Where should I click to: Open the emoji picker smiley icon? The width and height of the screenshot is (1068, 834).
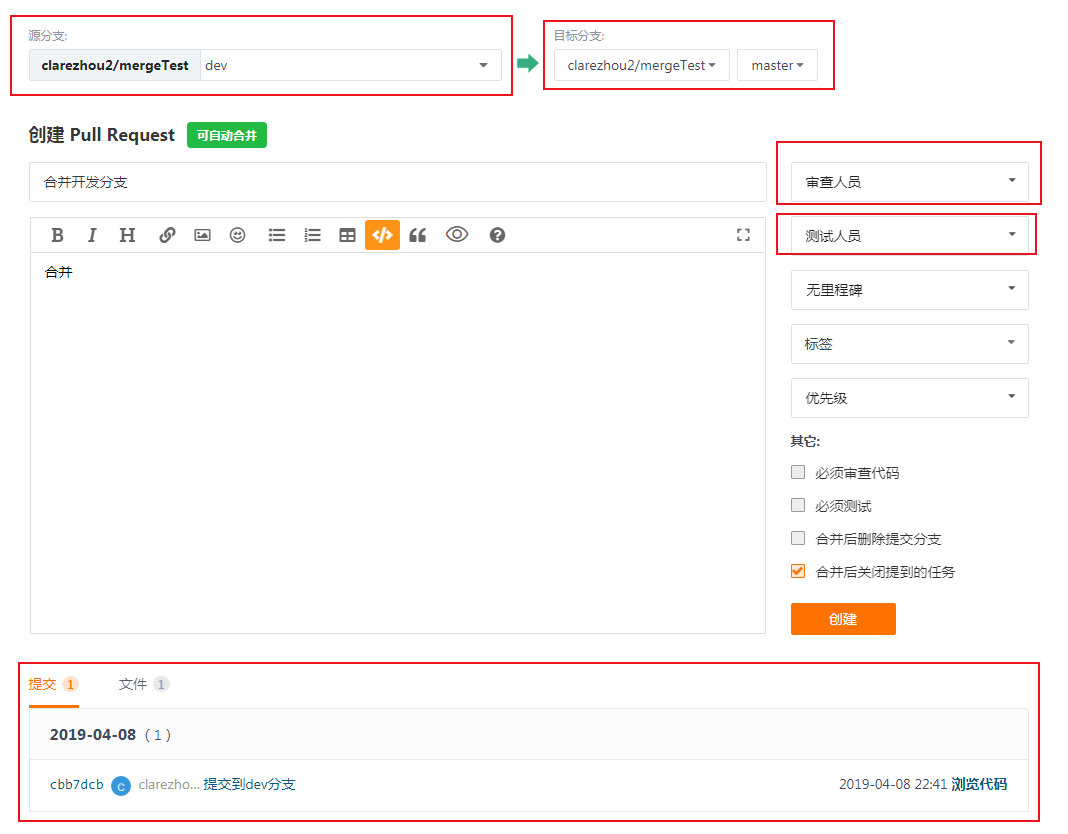tap(237, 235)
